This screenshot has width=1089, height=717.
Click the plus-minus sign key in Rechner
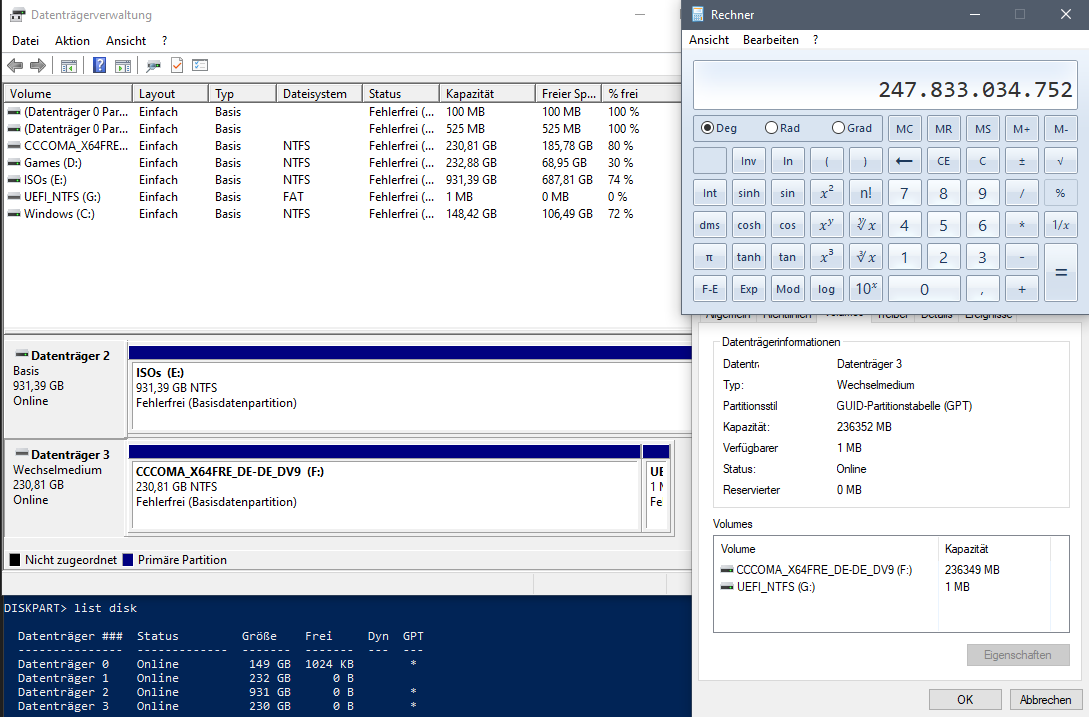1022,161
